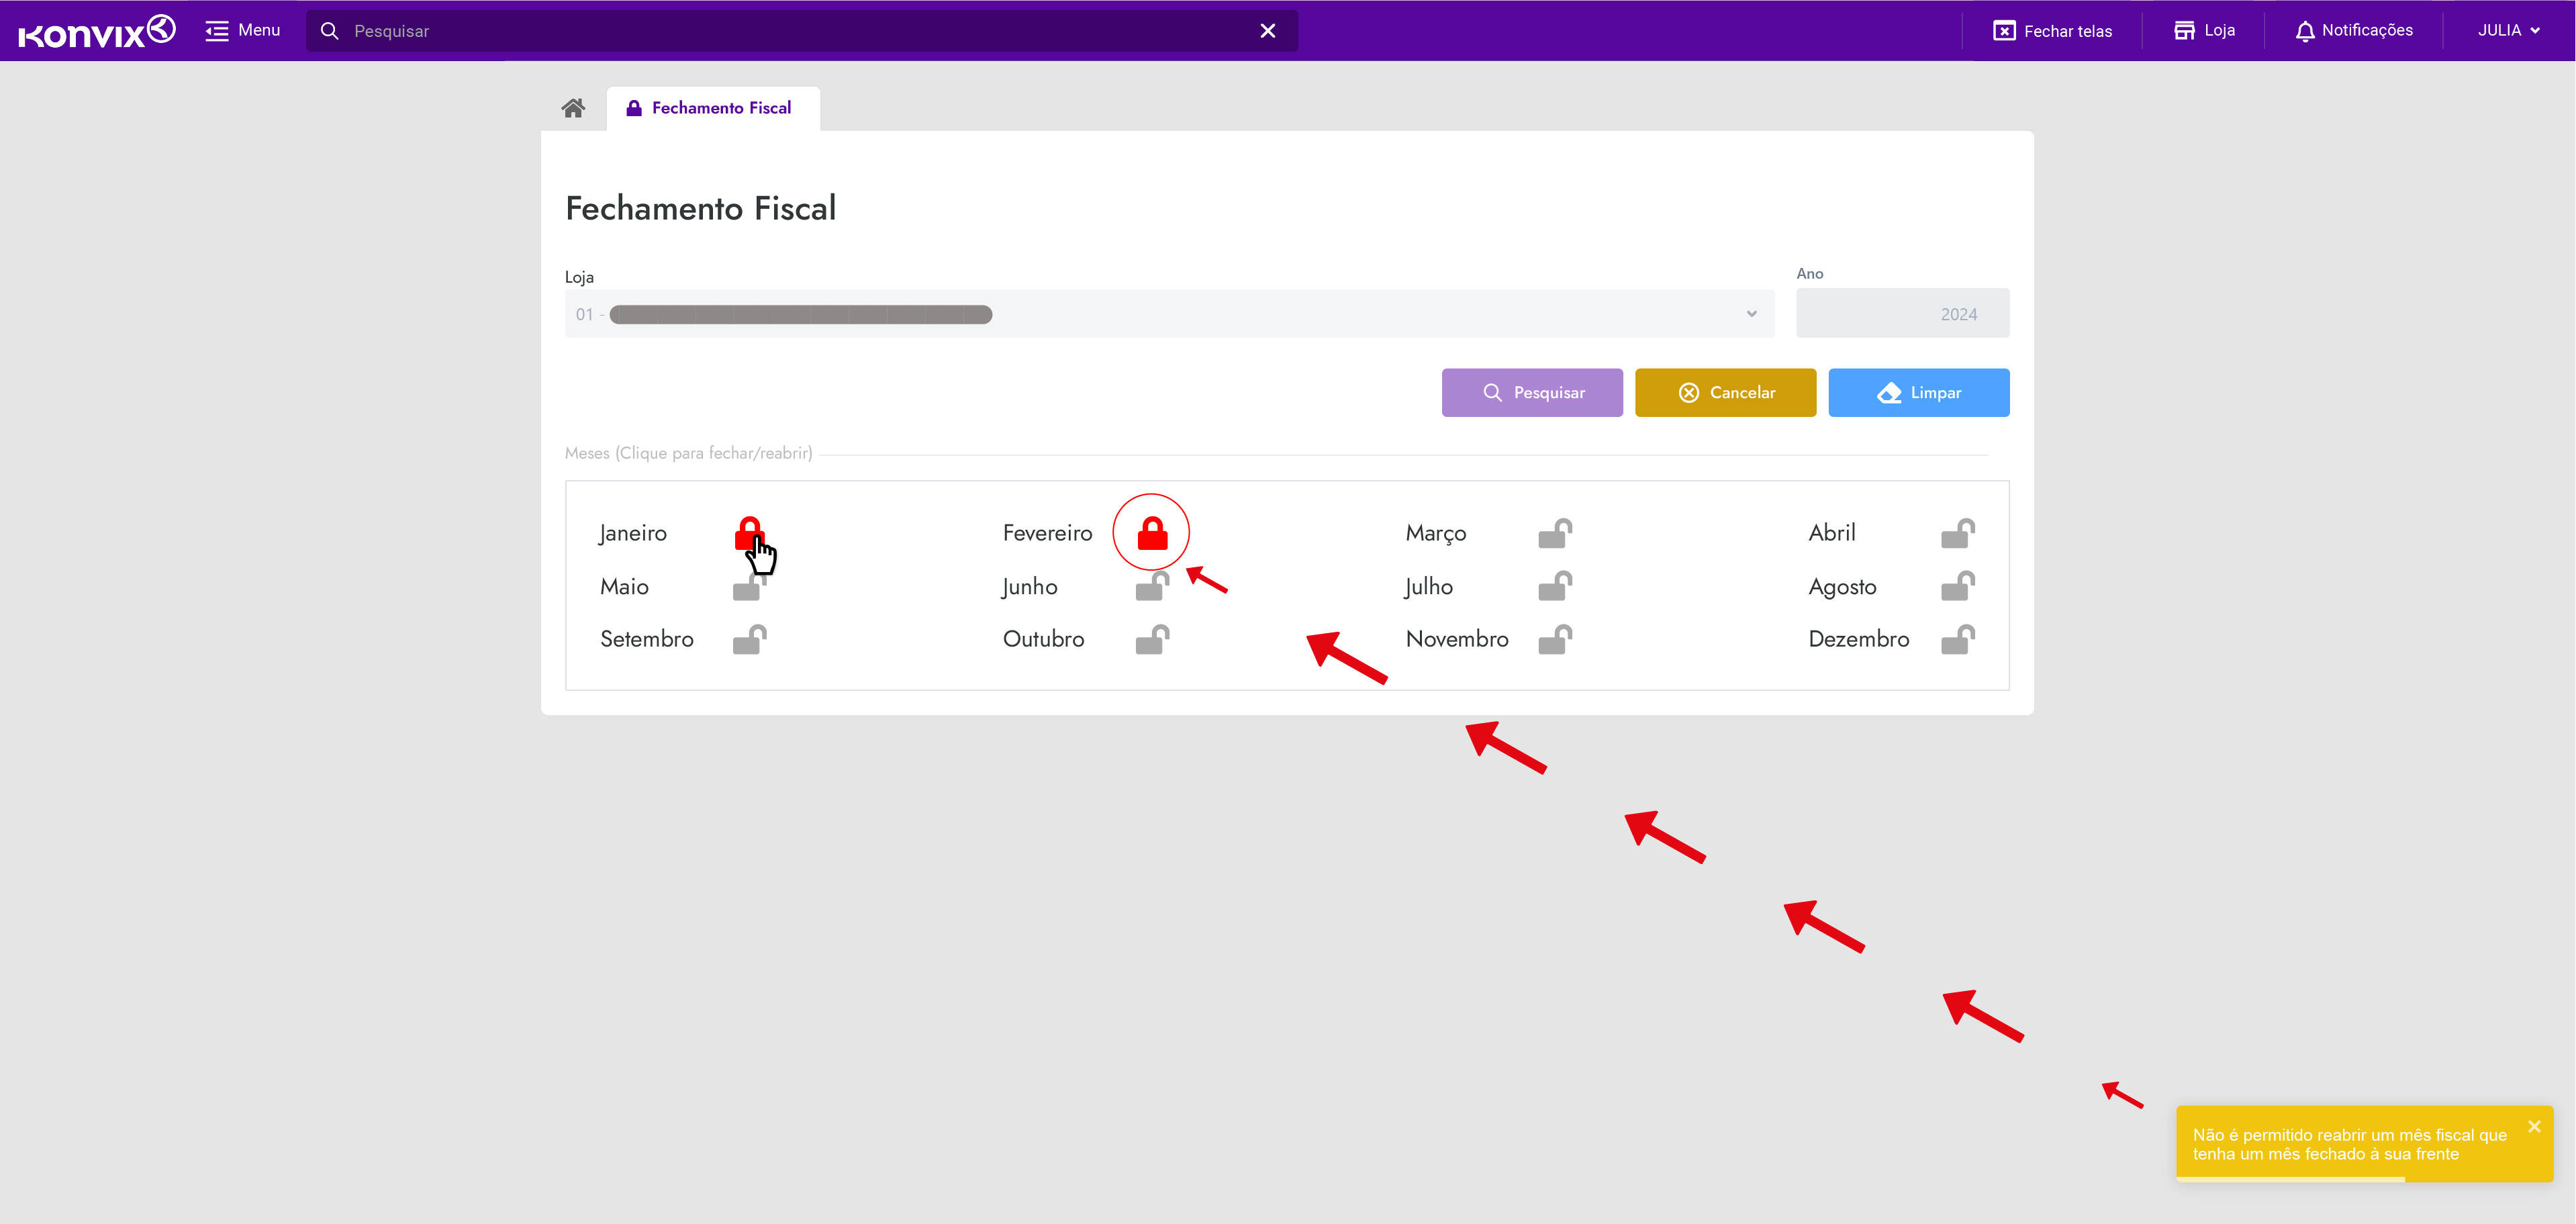The height and width of the screenshot is (1224, 2576).
Task: Close the month of Dezembro
Action: coord(1957,639)
